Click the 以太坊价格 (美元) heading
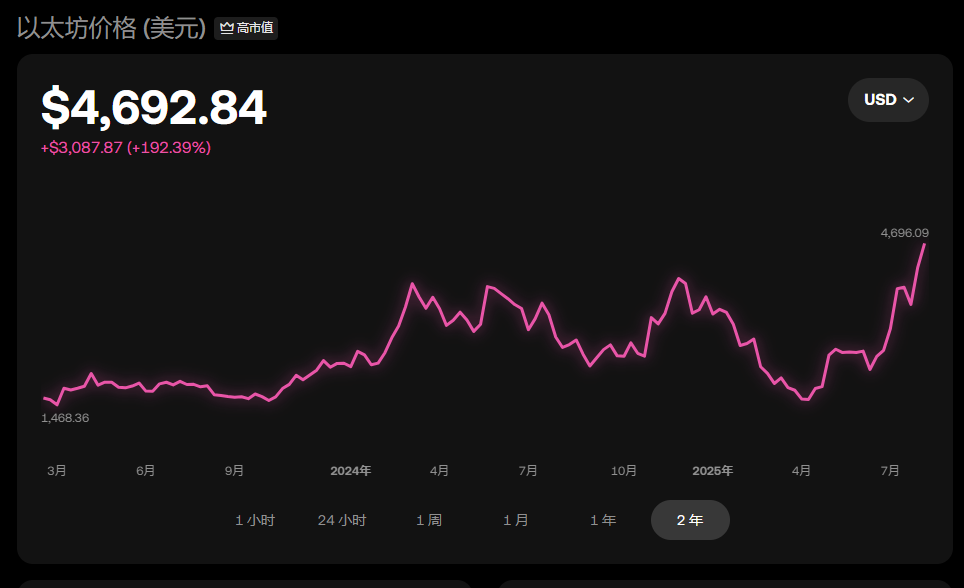 (111, 28)
